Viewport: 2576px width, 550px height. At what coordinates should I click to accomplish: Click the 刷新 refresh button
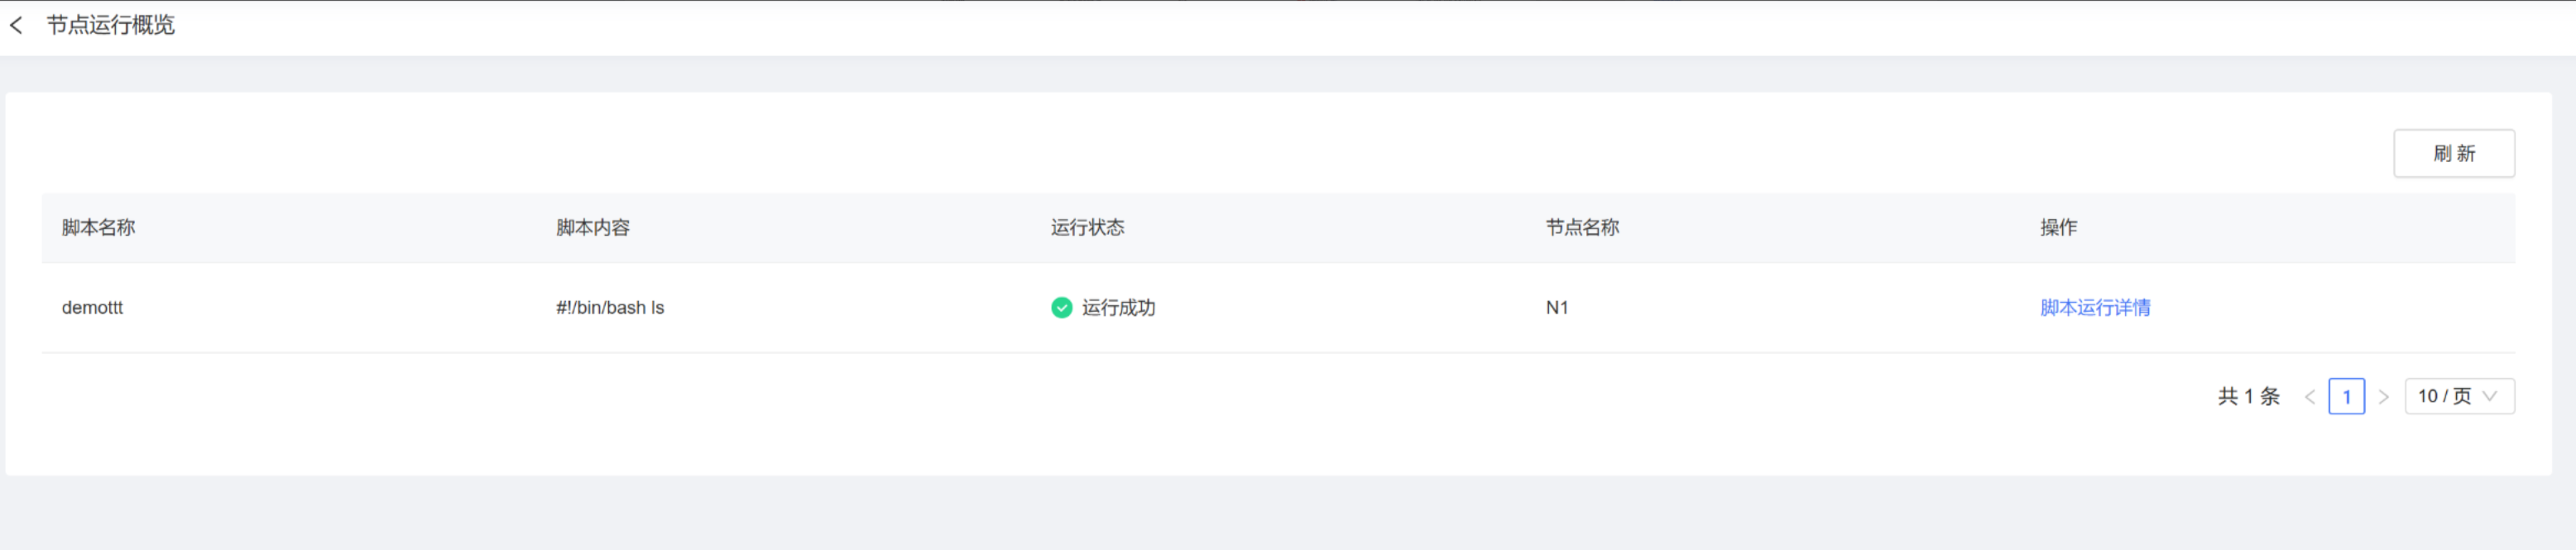(x=2453, y=153)
